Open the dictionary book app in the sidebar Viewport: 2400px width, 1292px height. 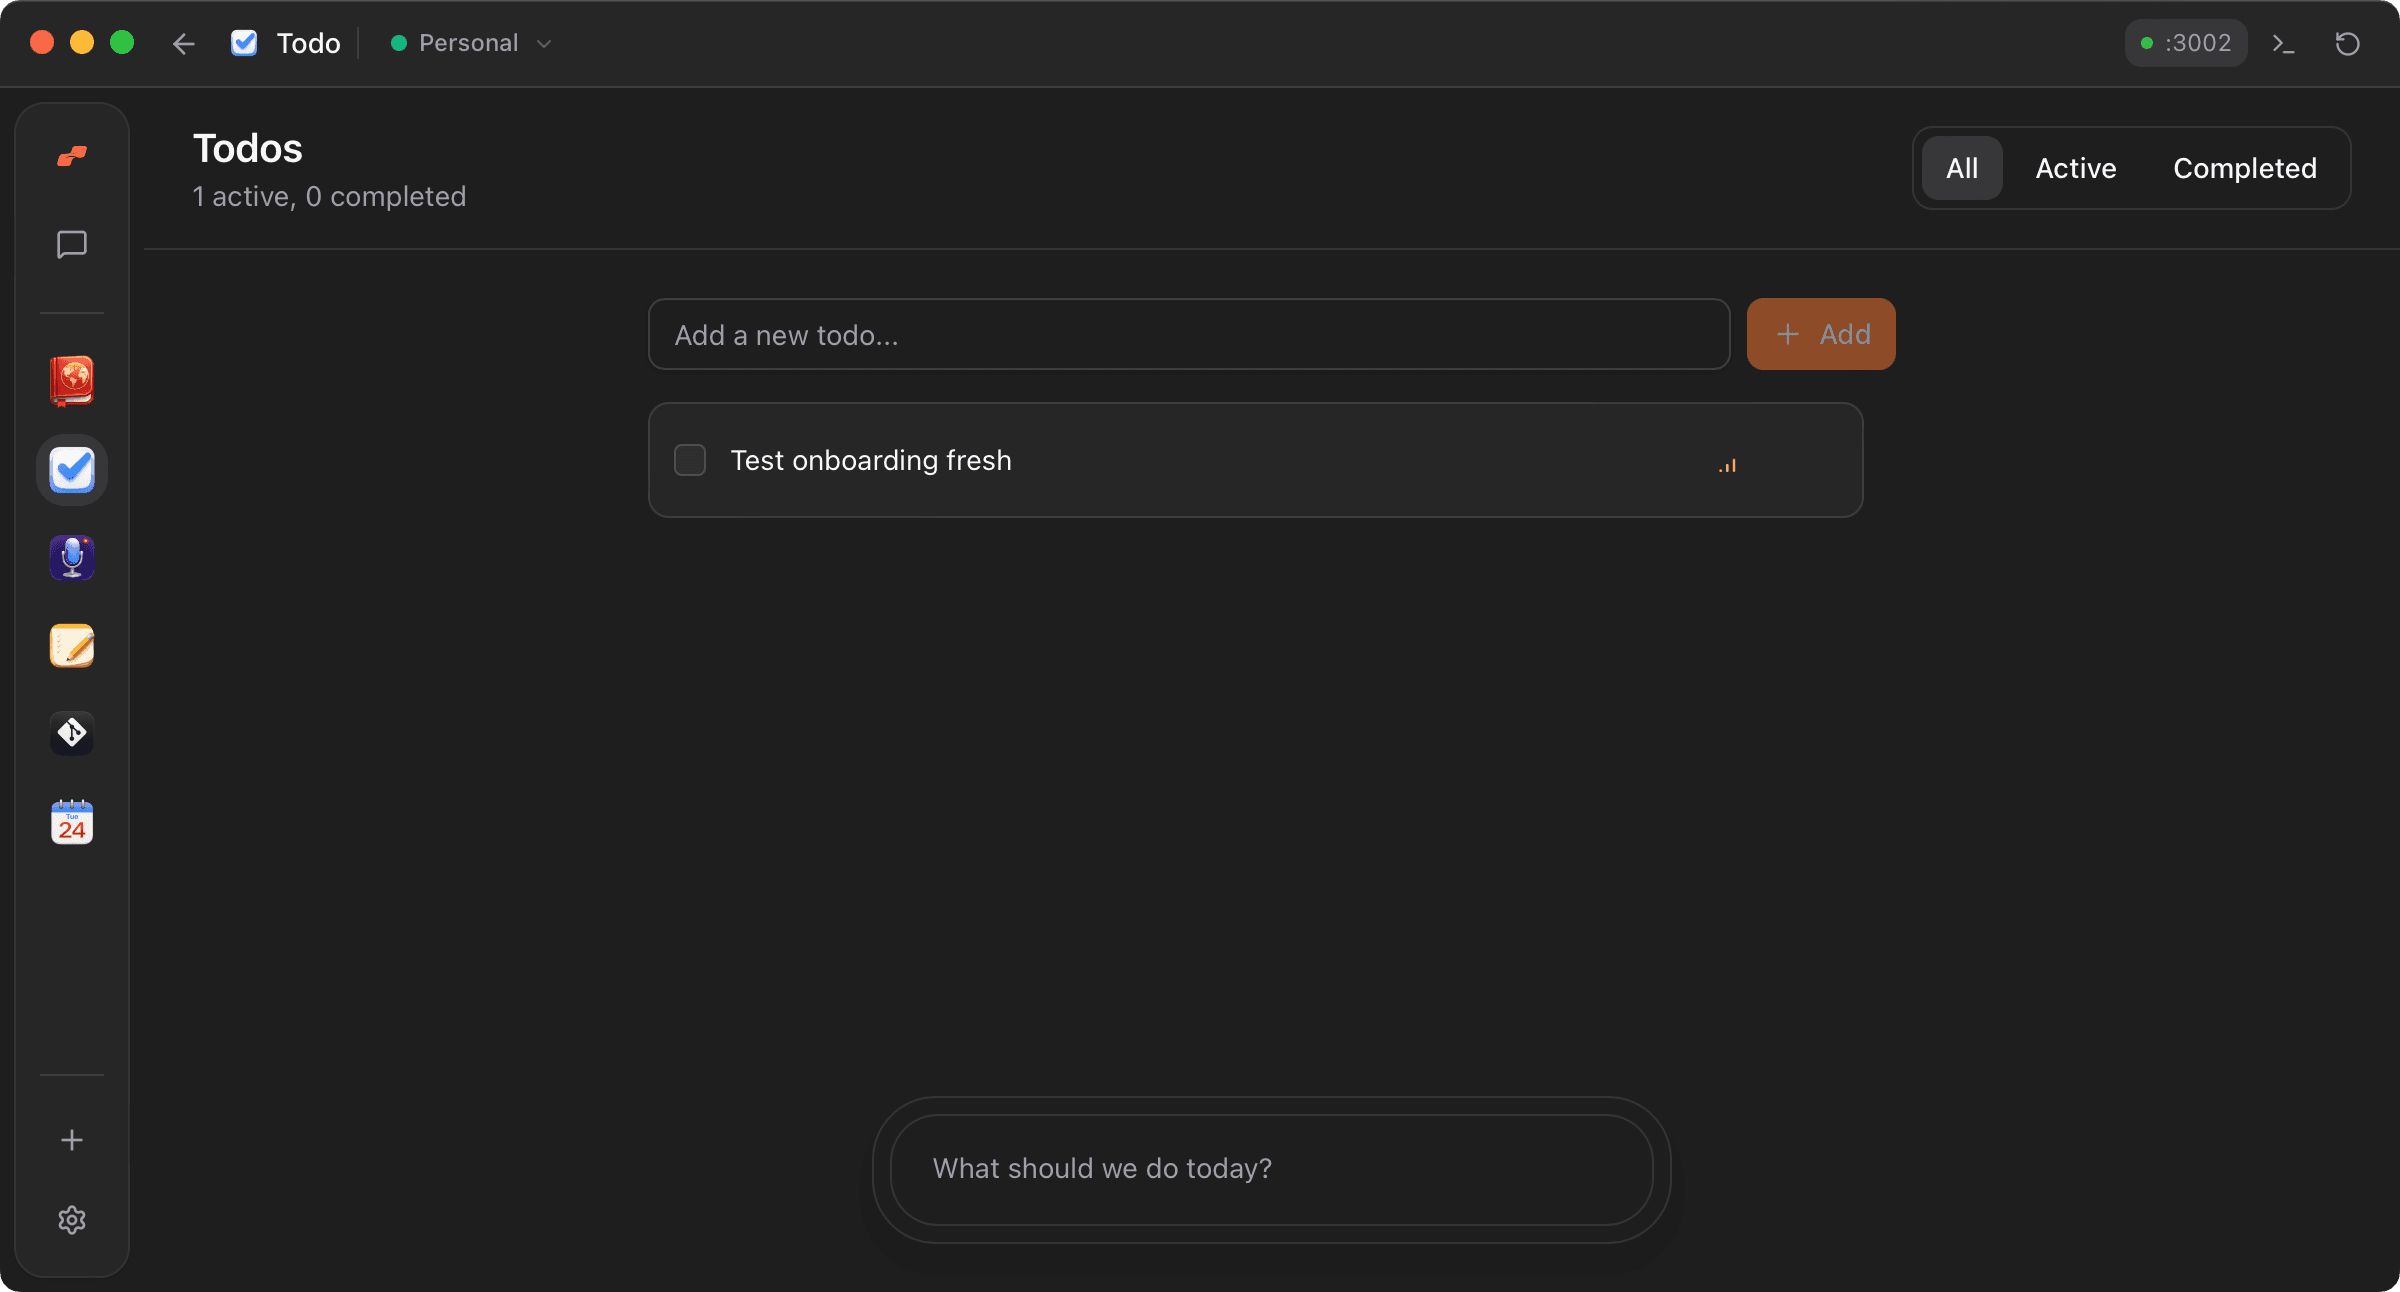click(x=71, y=382)
